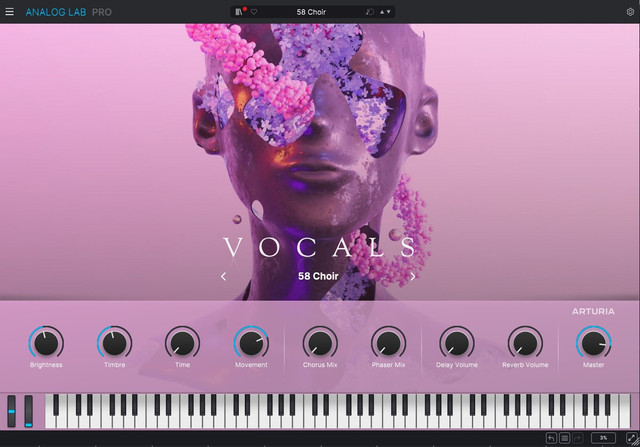Go to next sound using the right chevron
Screen dimensions: 640x447
413,276
